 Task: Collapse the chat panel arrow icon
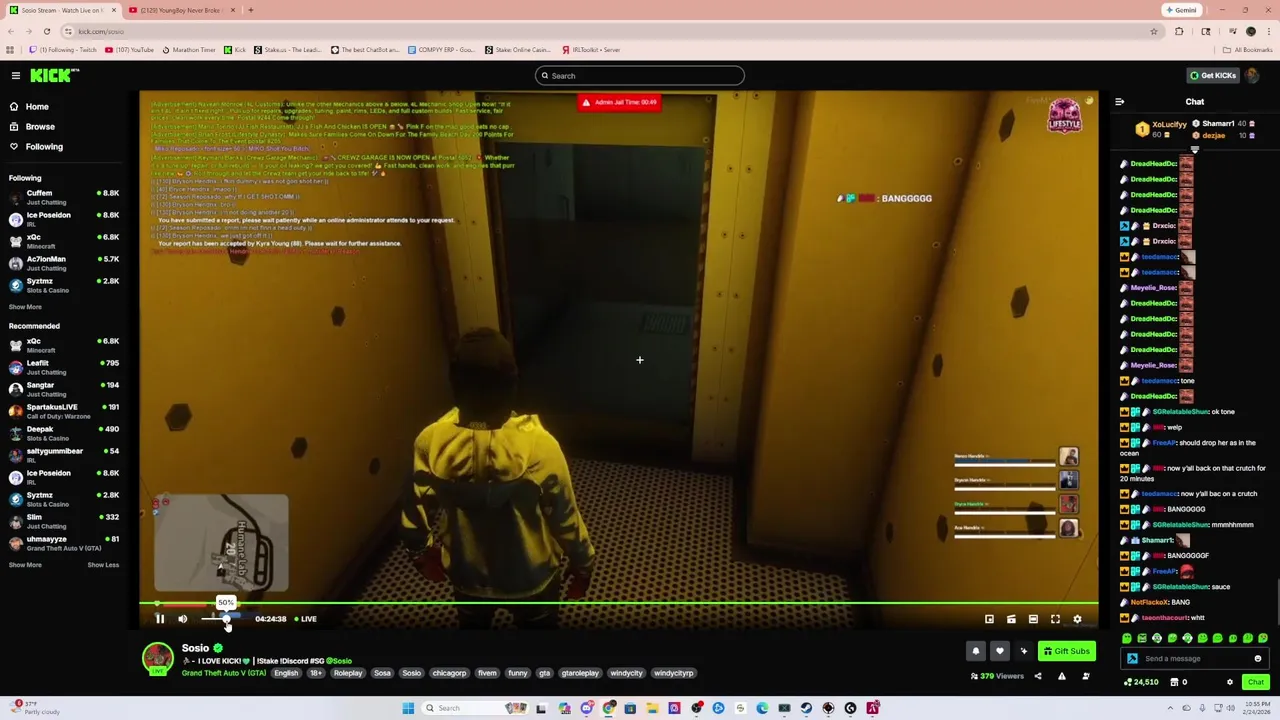(x=1119, y=102)
